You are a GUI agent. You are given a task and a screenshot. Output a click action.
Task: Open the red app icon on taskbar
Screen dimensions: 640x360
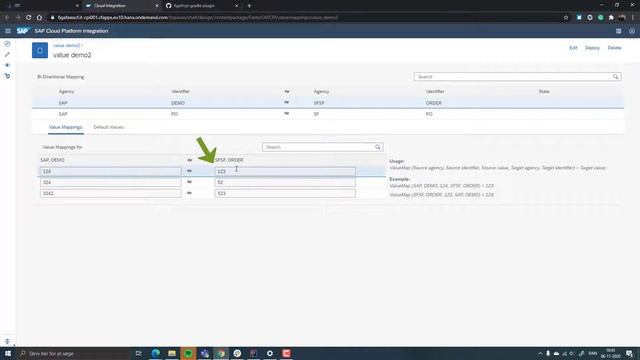point(286,353)
